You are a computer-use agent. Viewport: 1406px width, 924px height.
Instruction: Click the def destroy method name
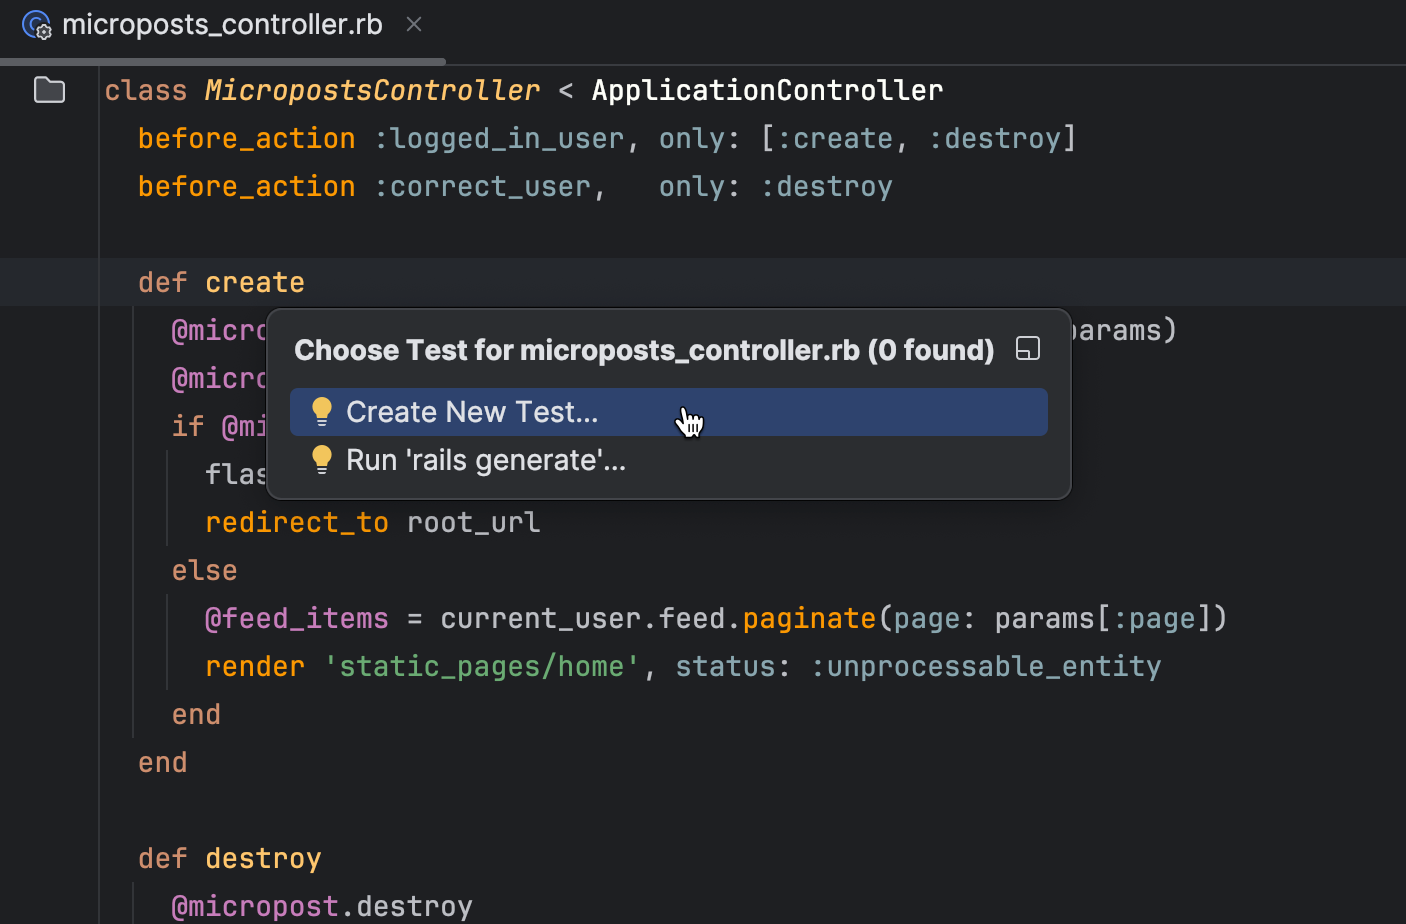pyautogui.click(x=264, y=858)
